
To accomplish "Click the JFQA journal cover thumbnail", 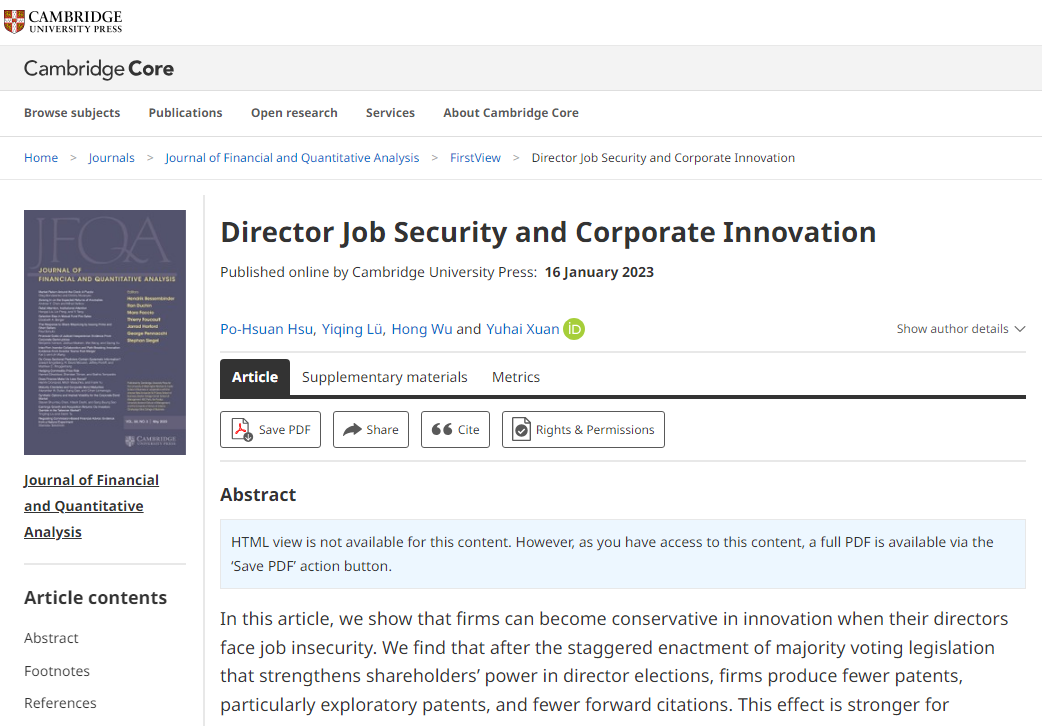I will point(105,332).
